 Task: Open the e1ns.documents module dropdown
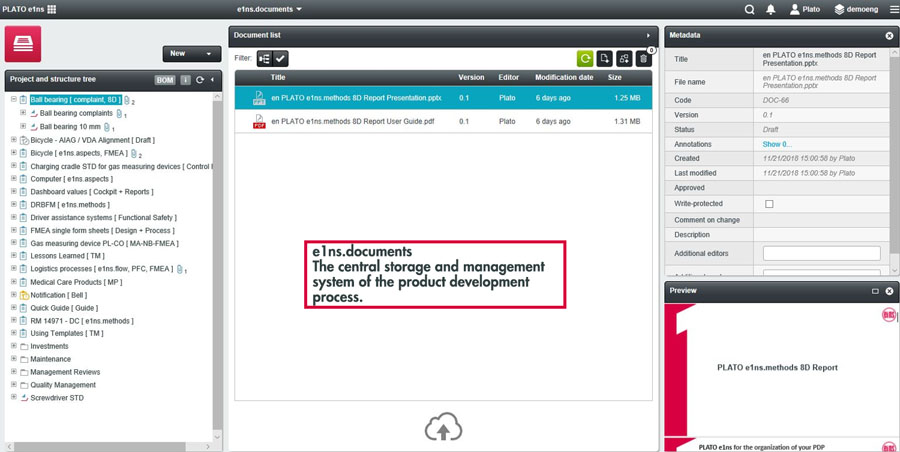tap(269, 9)
